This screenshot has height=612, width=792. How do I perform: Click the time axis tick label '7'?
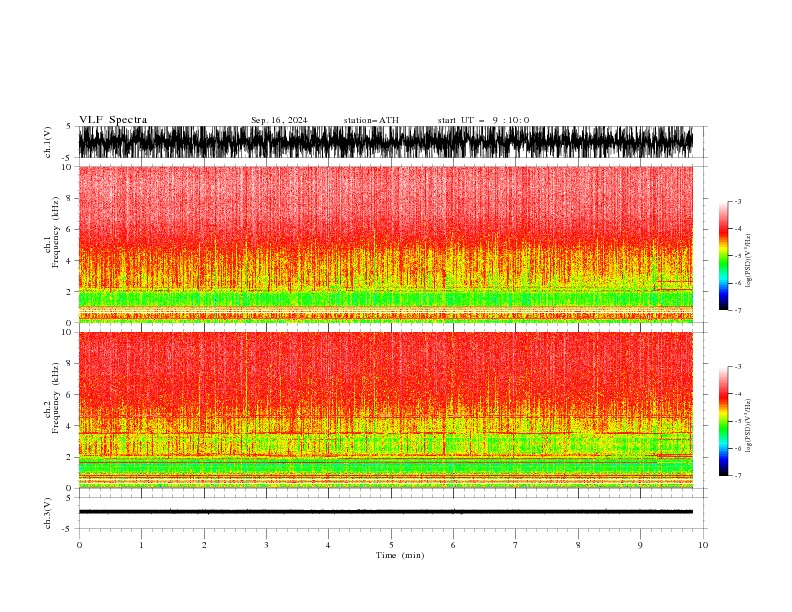point(516,545)
